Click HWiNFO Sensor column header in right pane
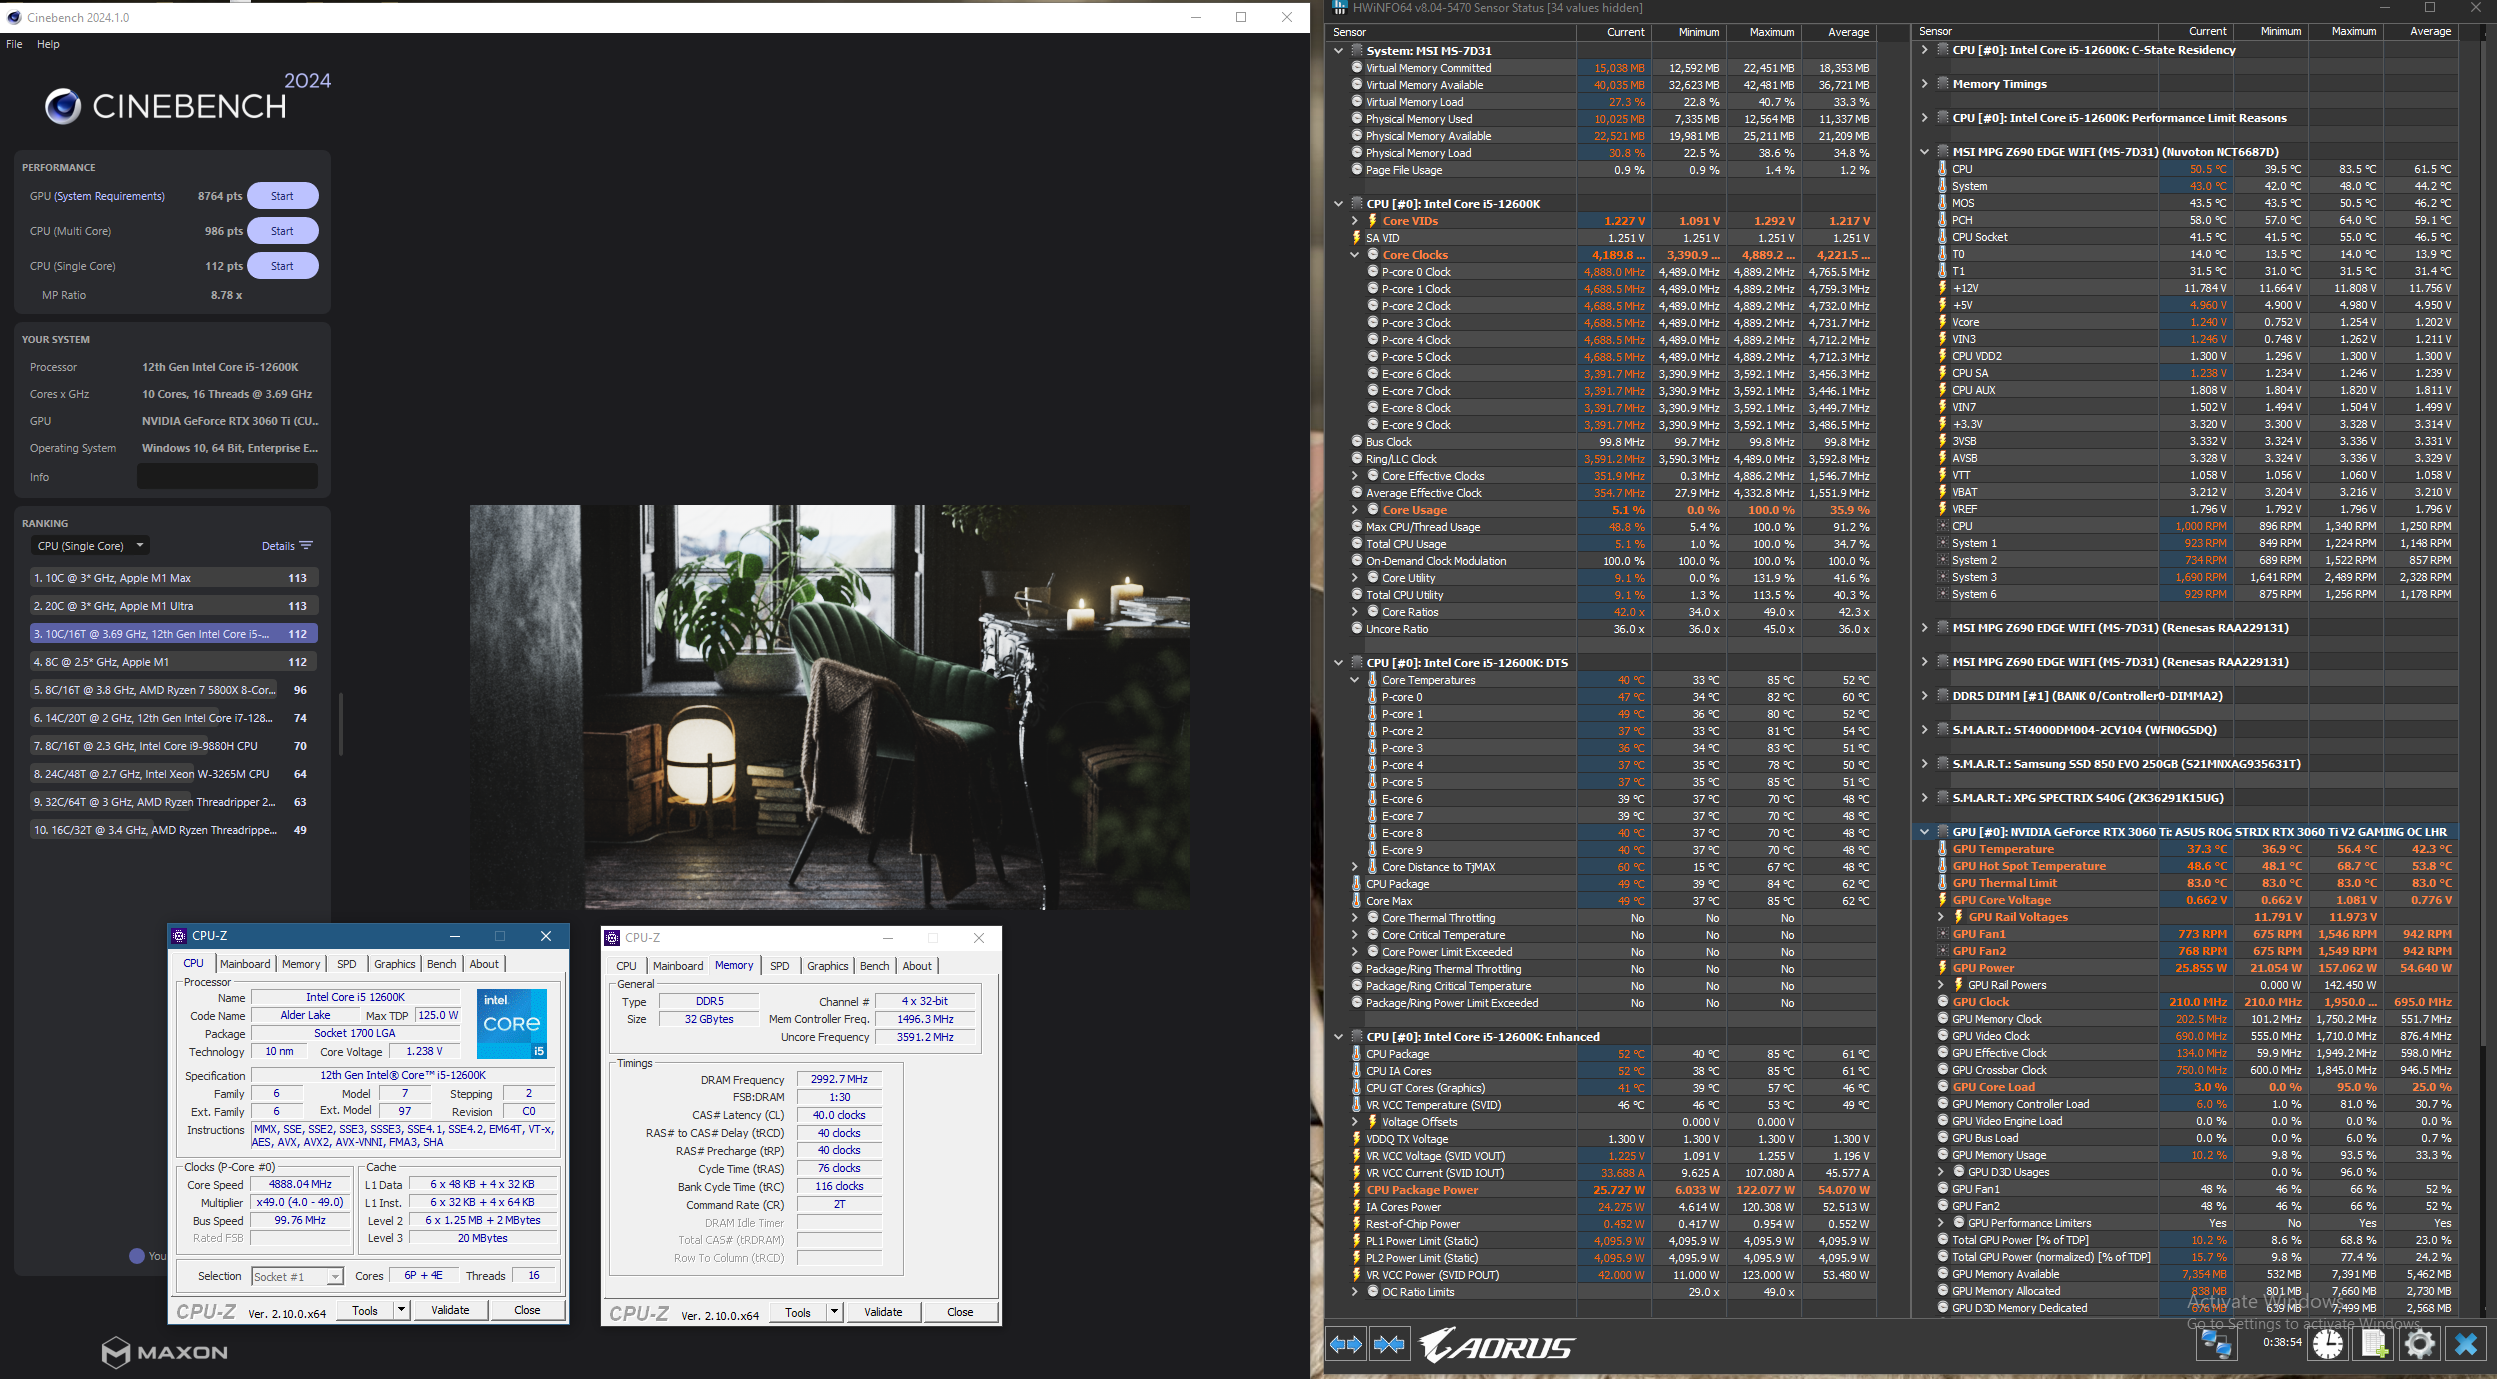This screenshot has width=2497, height=1379. coord(2036,32)
